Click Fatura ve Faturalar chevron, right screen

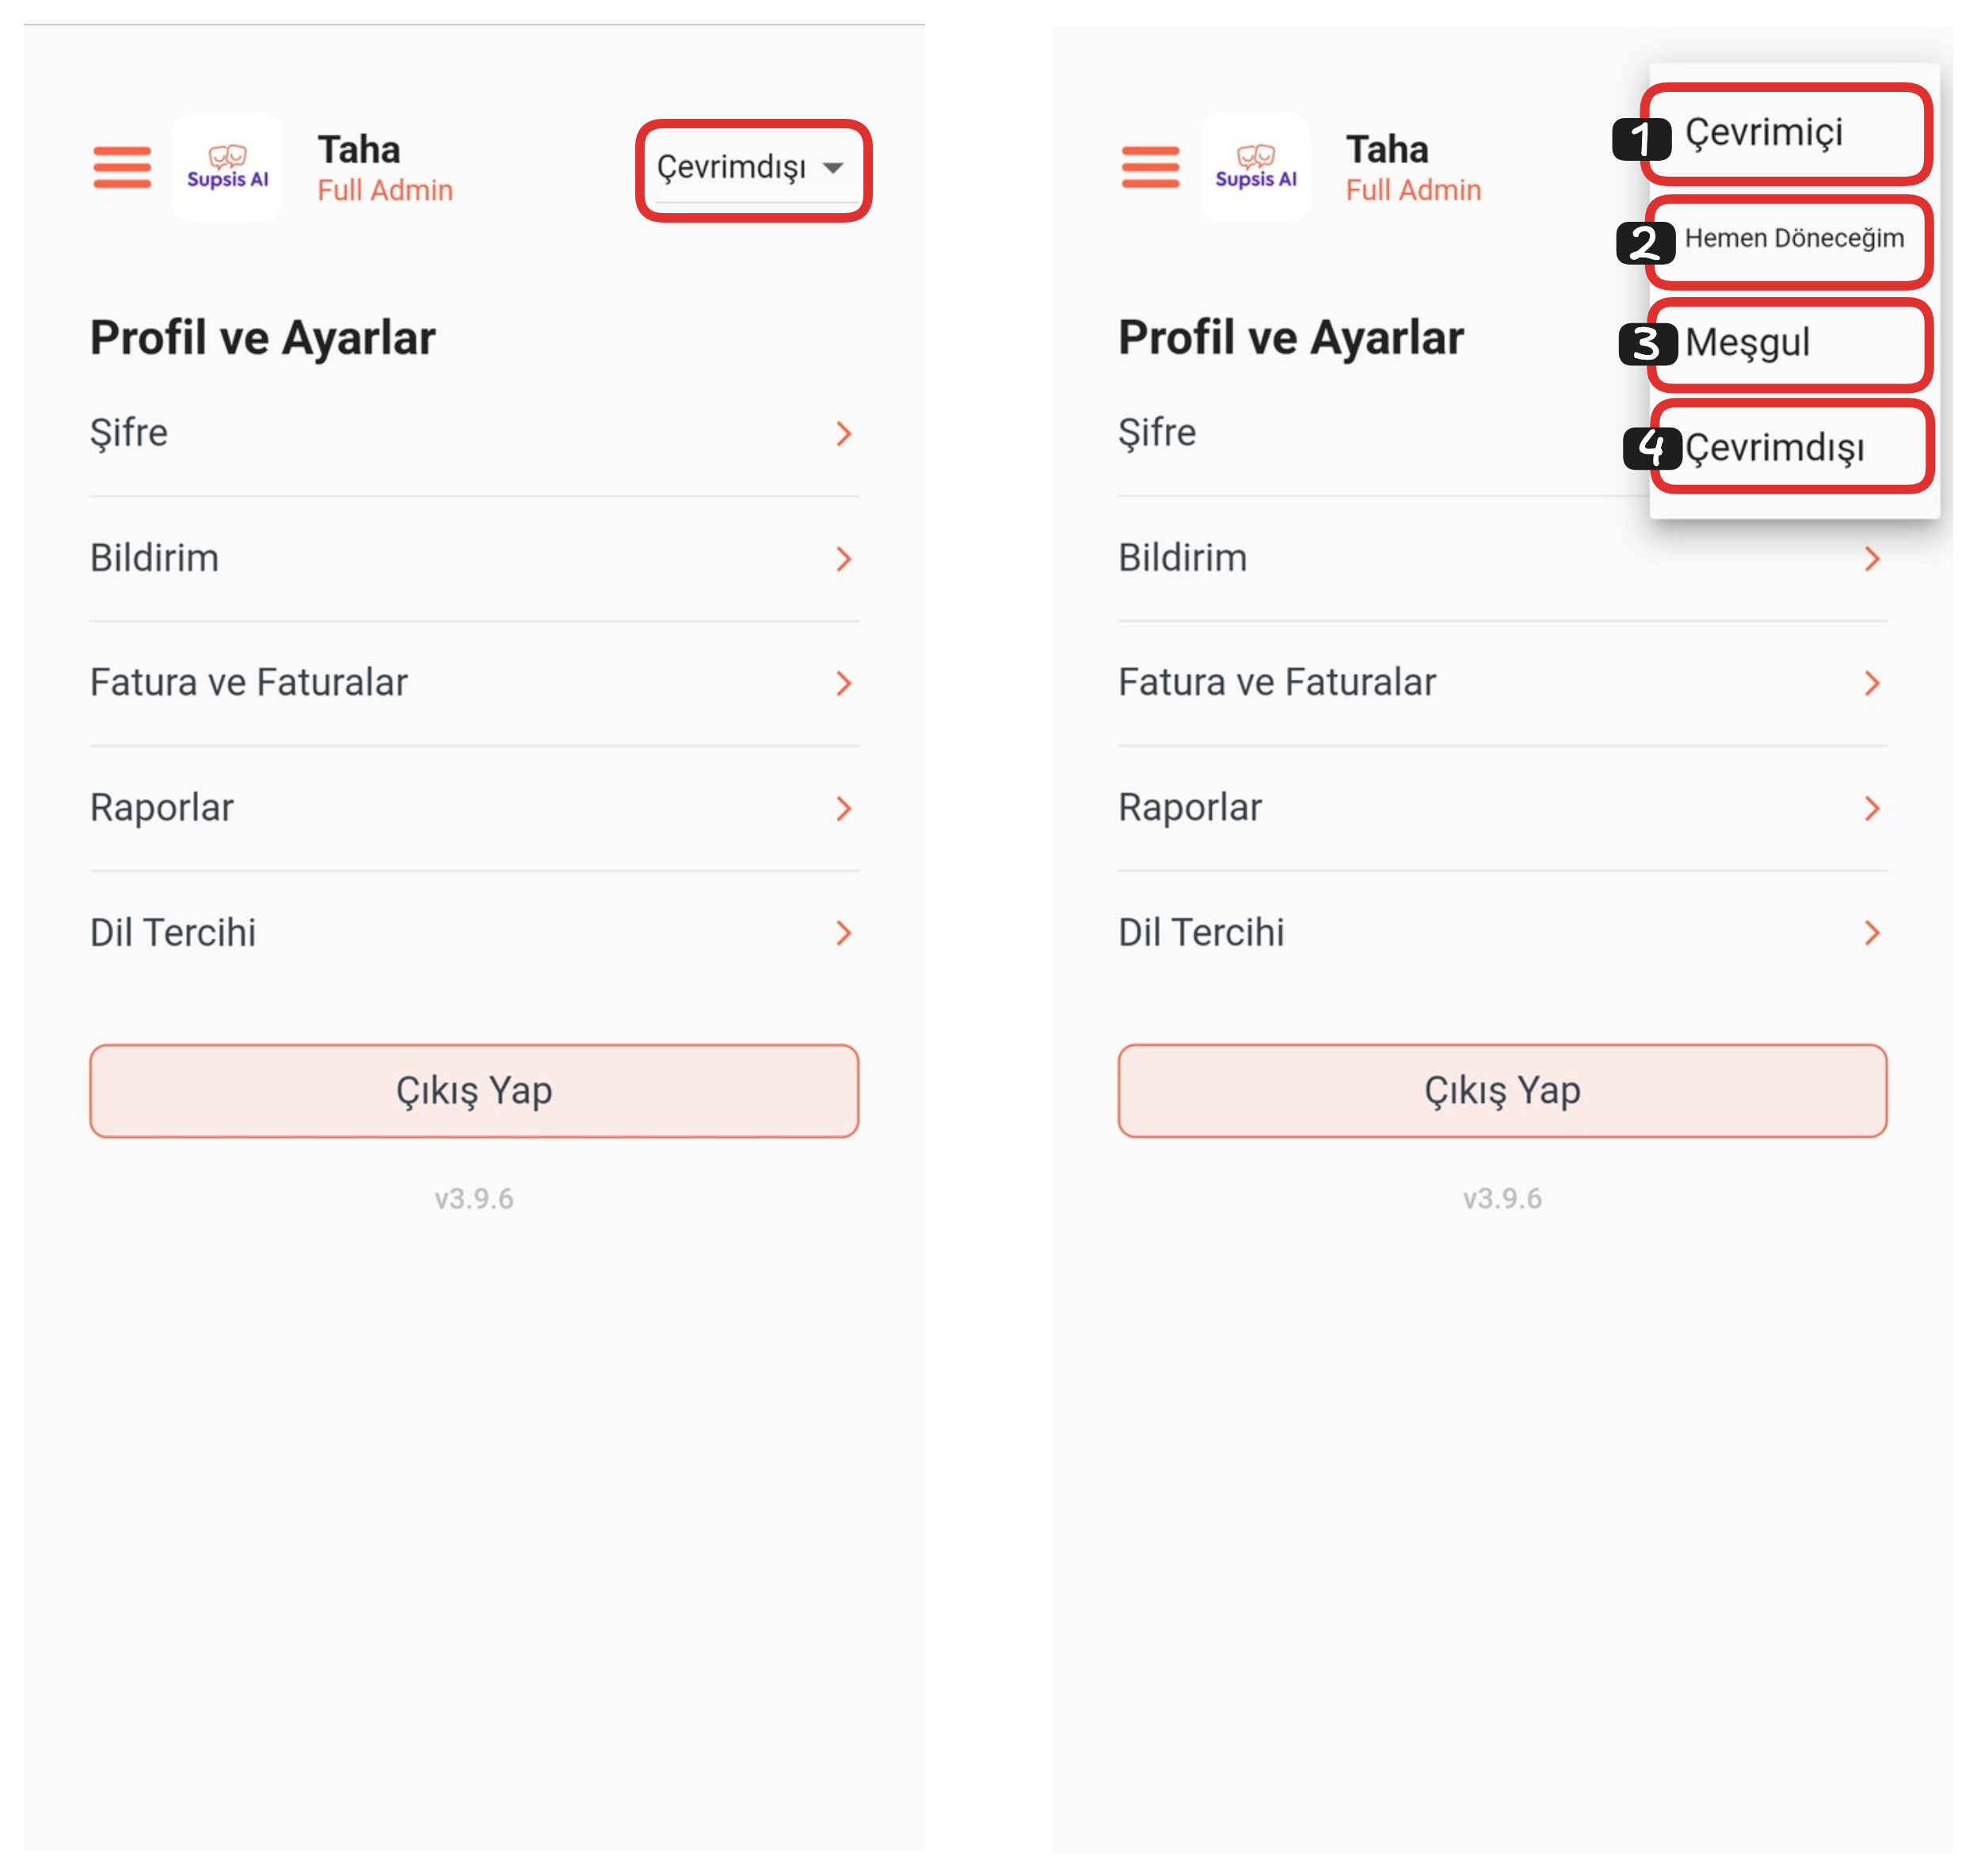1872,683
